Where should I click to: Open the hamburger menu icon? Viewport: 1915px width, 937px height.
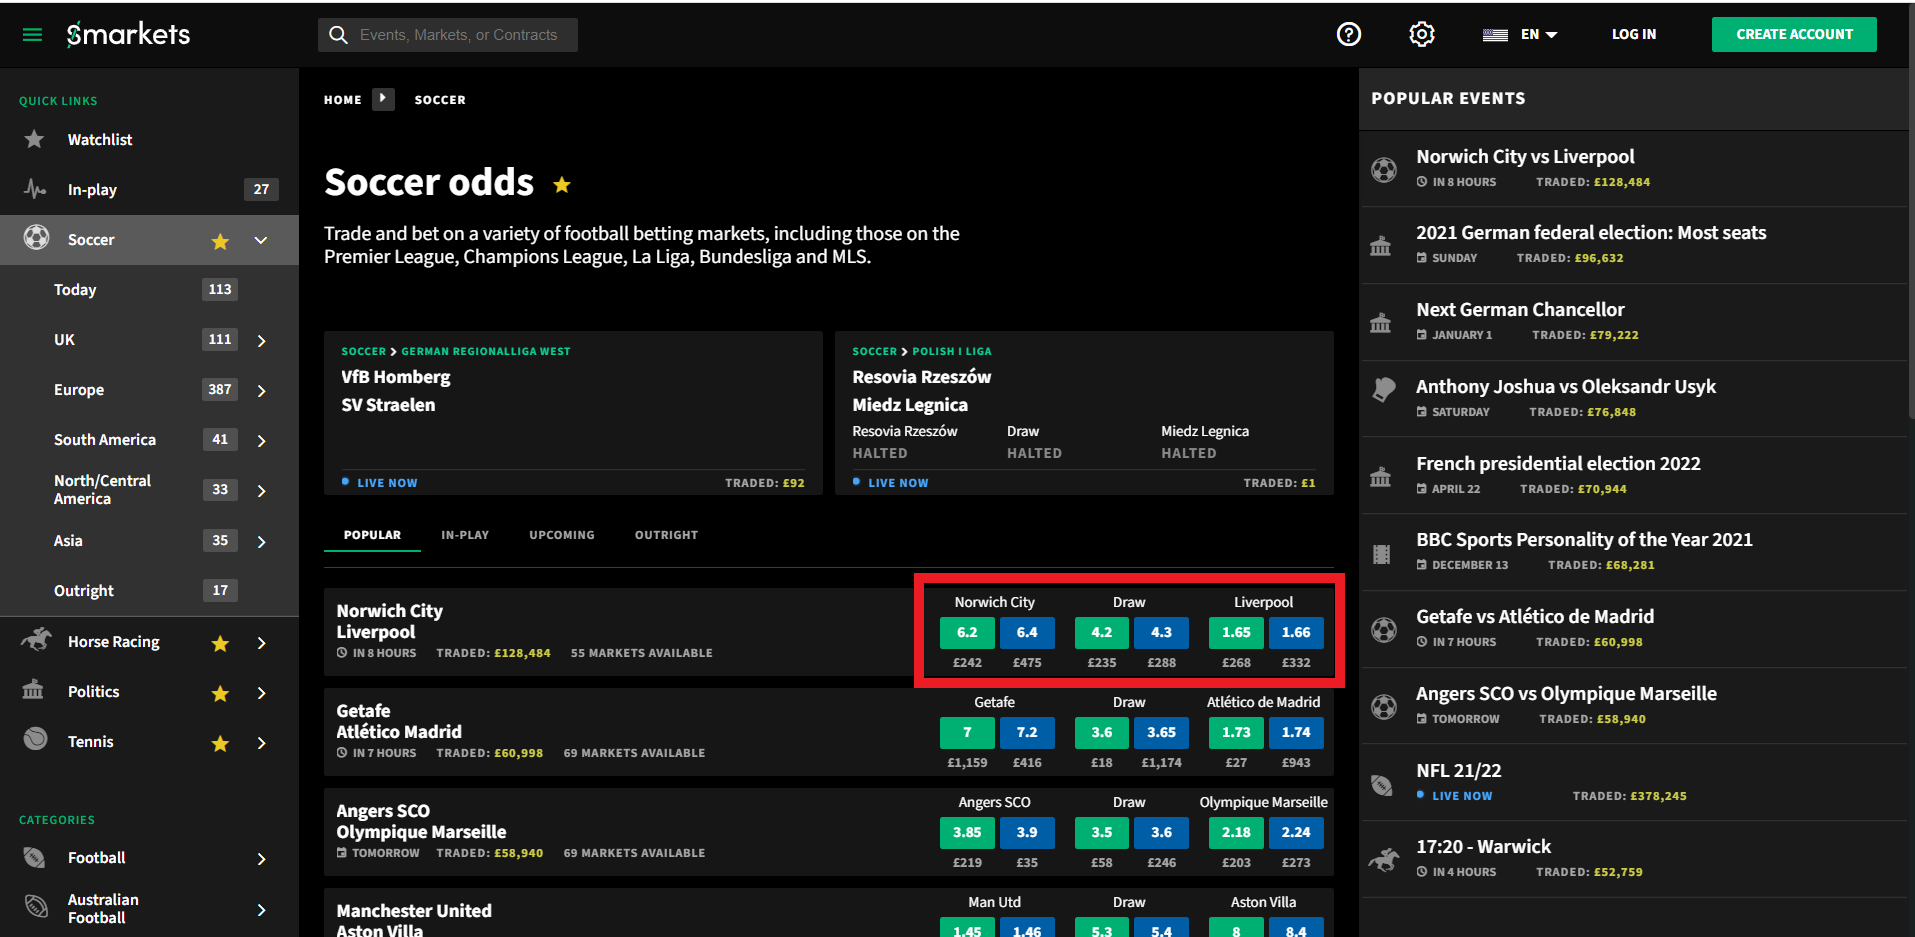pyautogui.click(x=32, y=35)
